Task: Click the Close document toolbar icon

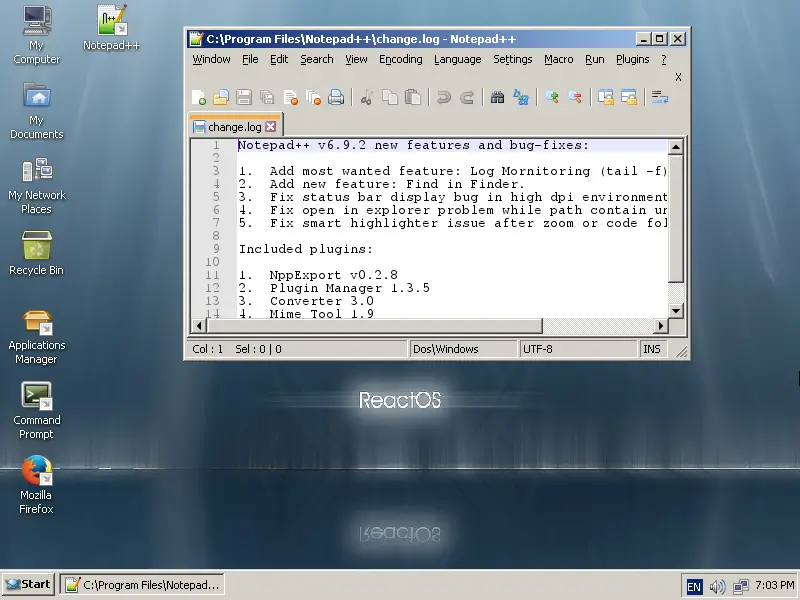Action: (x=290, y=97)
